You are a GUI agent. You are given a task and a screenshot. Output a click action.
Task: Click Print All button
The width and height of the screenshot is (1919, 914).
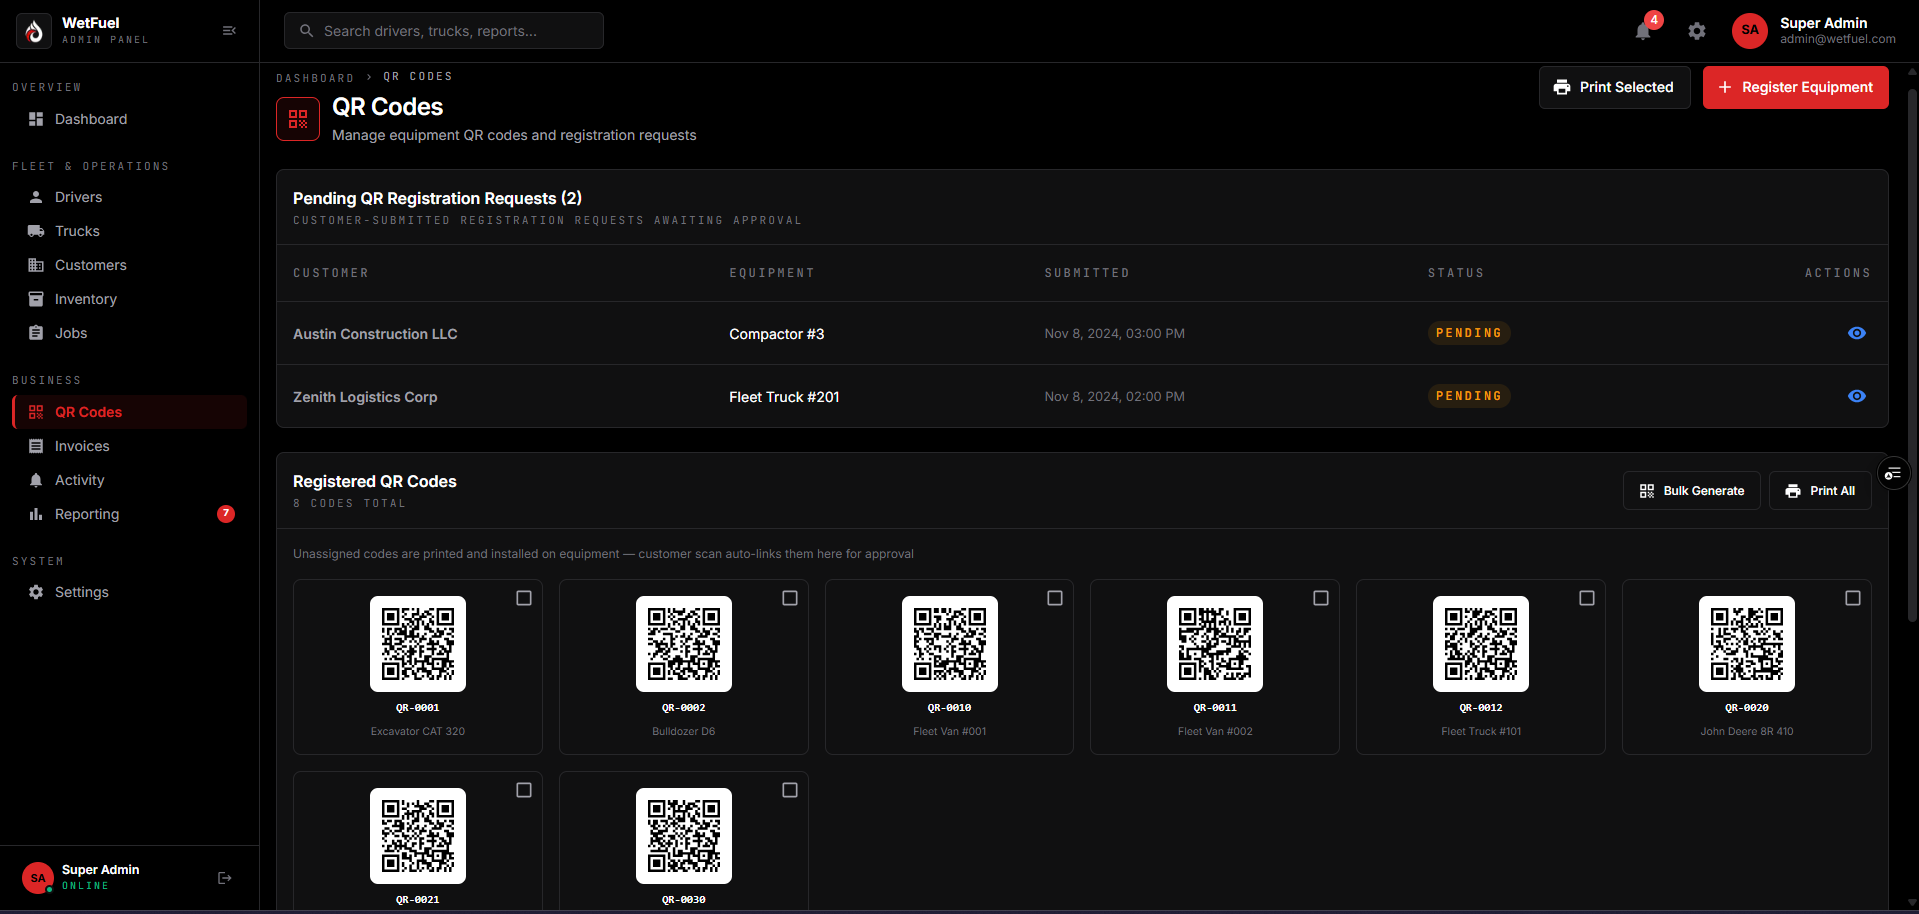(x=1820, y=491)
